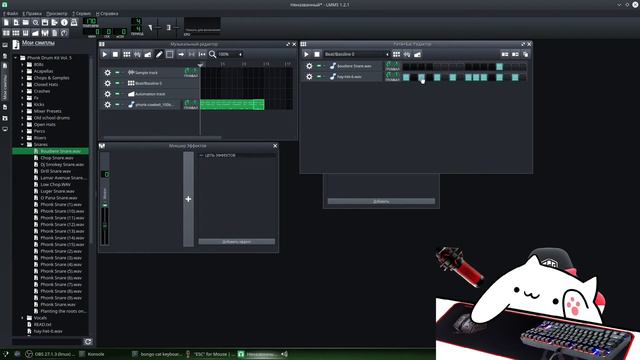This screenshot has width=640, height=360.
Task: Mute Southern Snare.wav beat track
Action: tap(319, 66)
